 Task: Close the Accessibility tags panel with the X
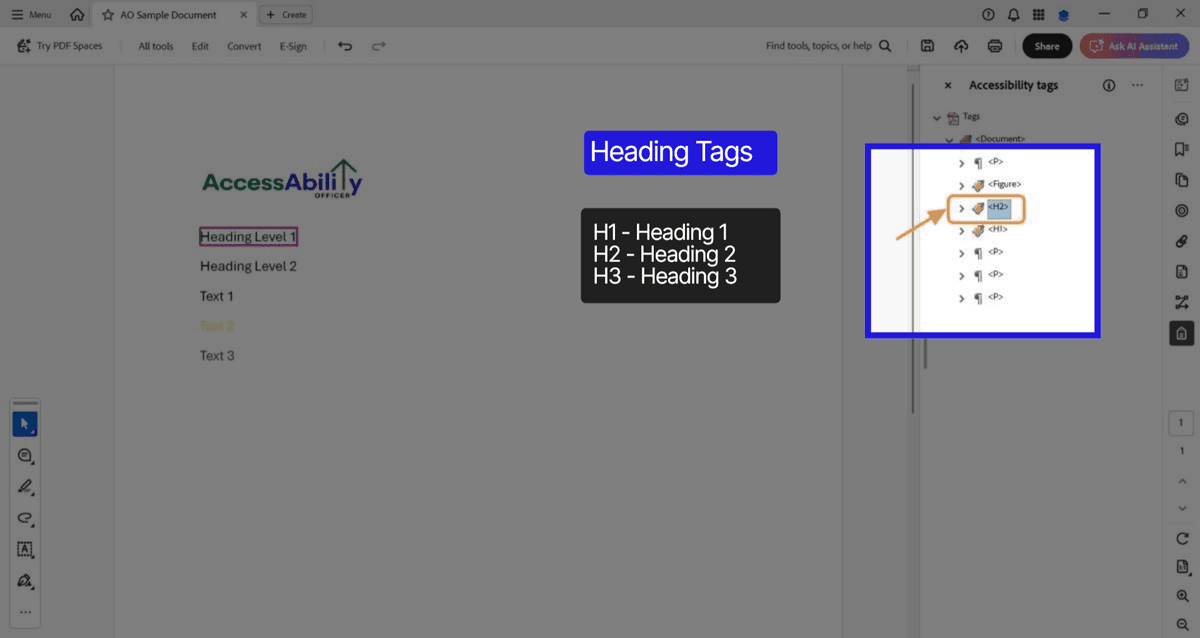(948, 85)
